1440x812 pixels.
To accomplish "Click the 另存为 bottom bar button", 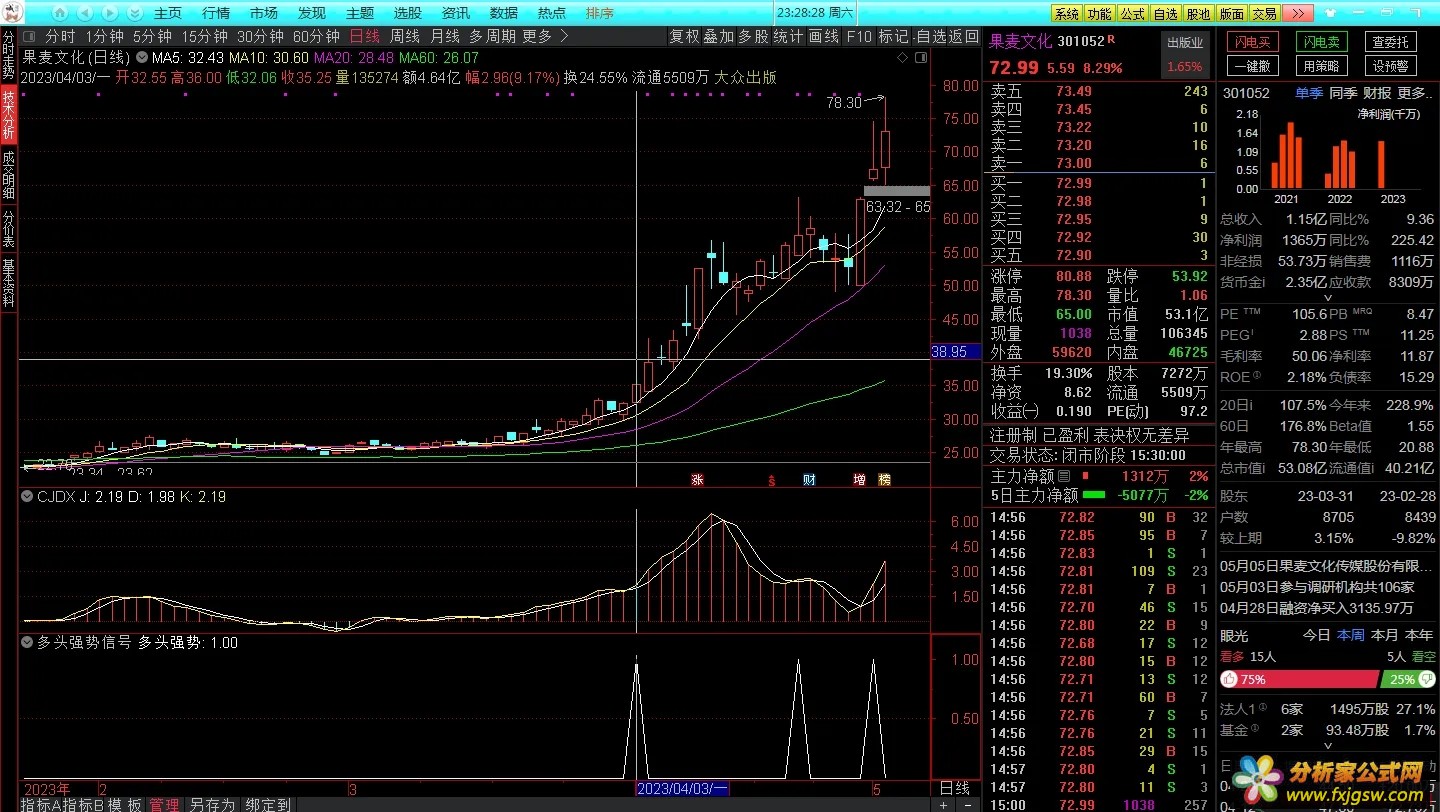I will point(212,805).
